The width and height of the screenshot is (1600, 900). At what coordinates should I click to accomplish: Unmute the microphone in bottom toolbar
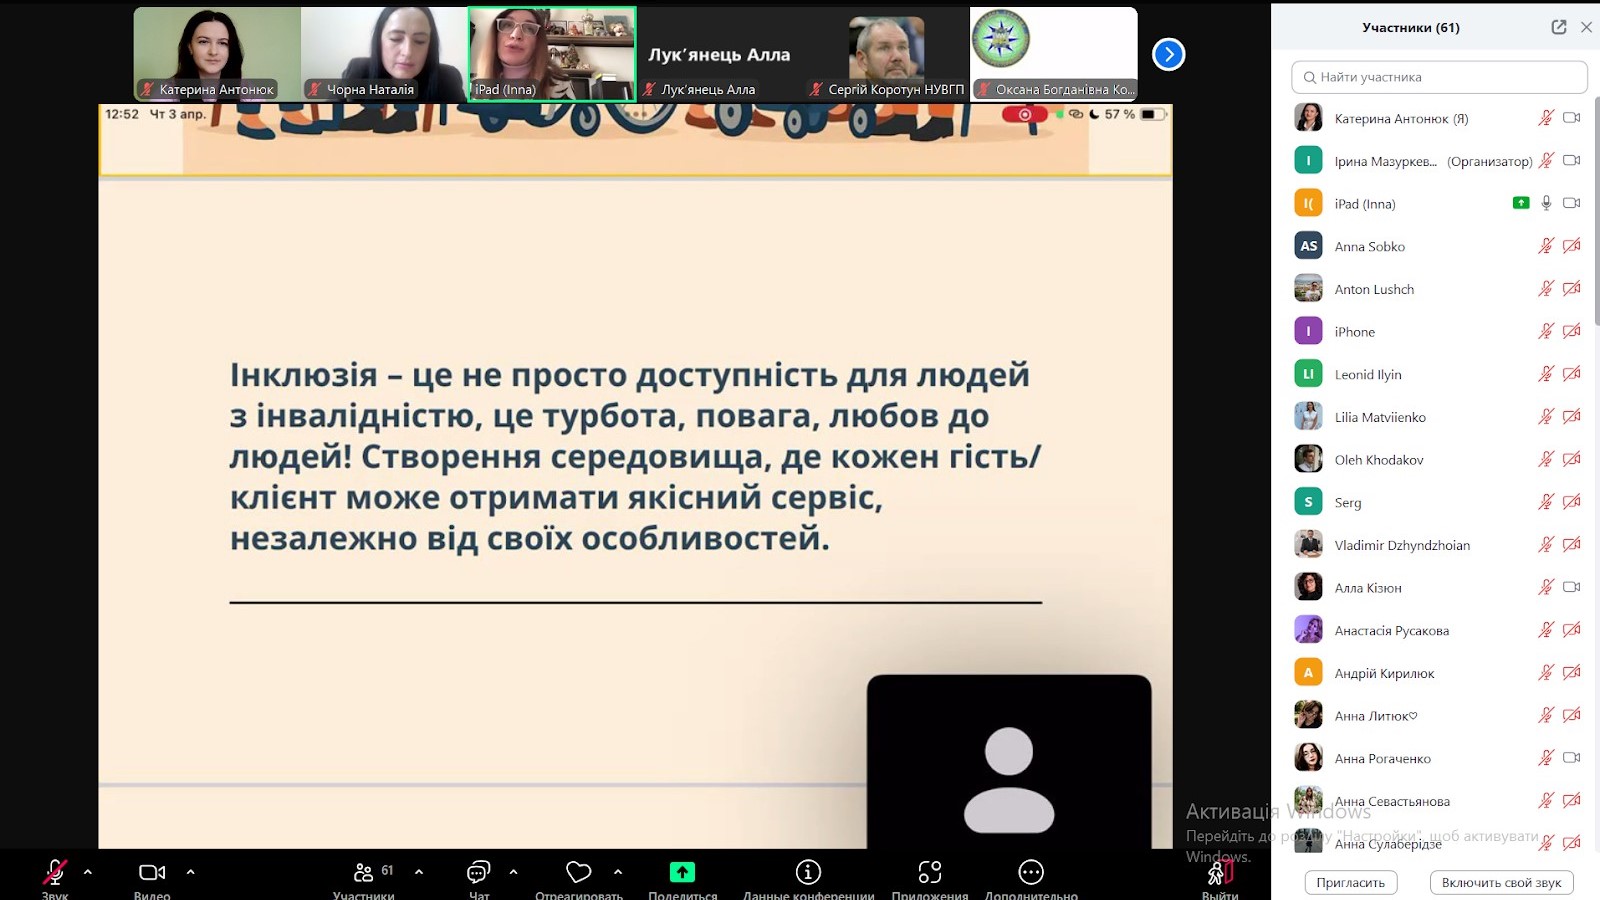(x=55, y=873)
